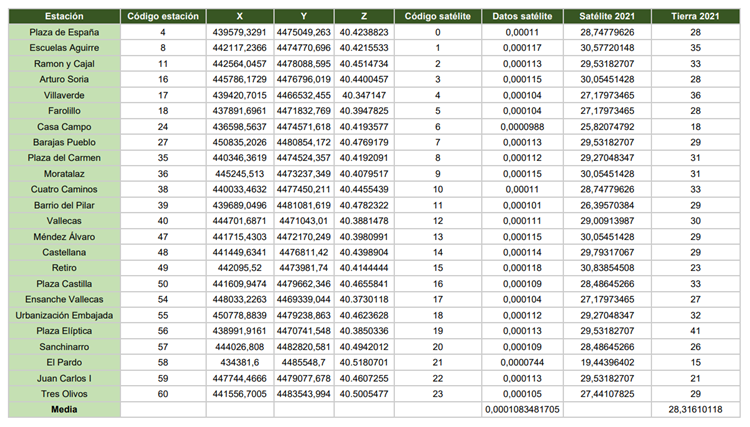Select the Media row label
Viewport: 750px width, 427px height.
(63, 410)
